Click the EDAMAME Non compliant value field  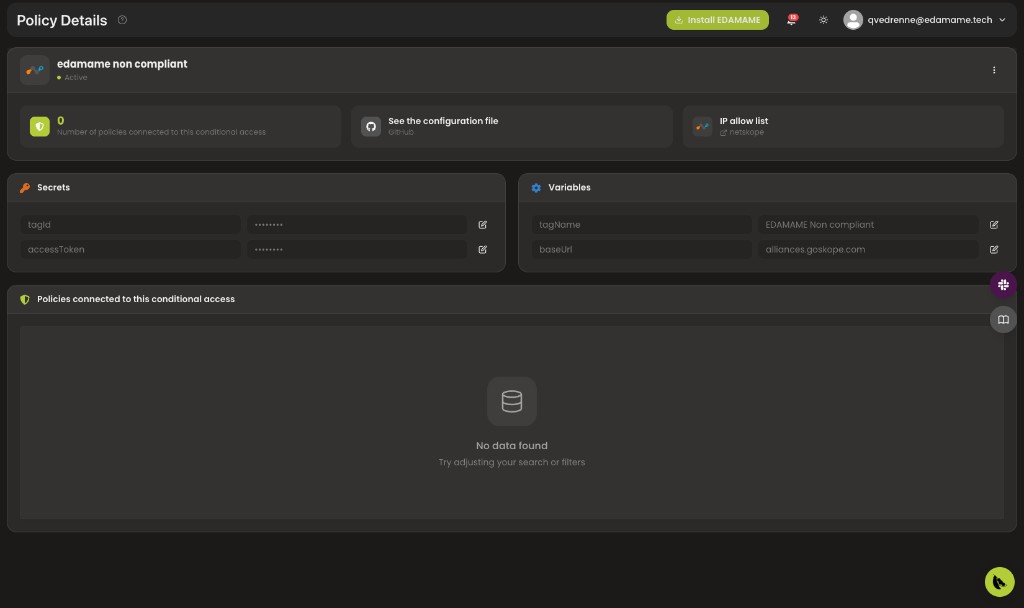868,225
